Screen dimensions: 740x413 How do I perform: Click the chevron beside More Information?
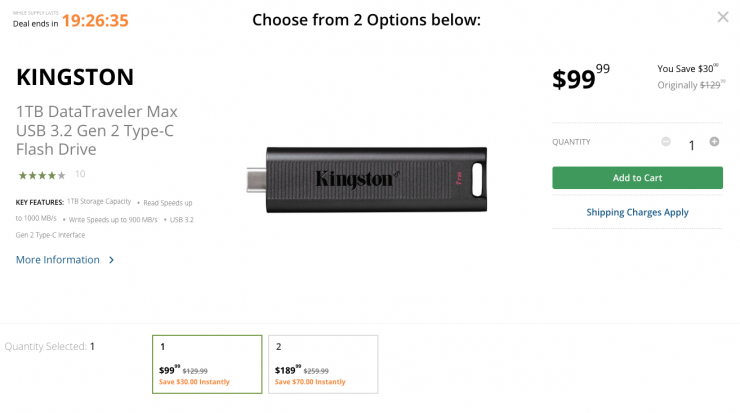pos(111,260)
